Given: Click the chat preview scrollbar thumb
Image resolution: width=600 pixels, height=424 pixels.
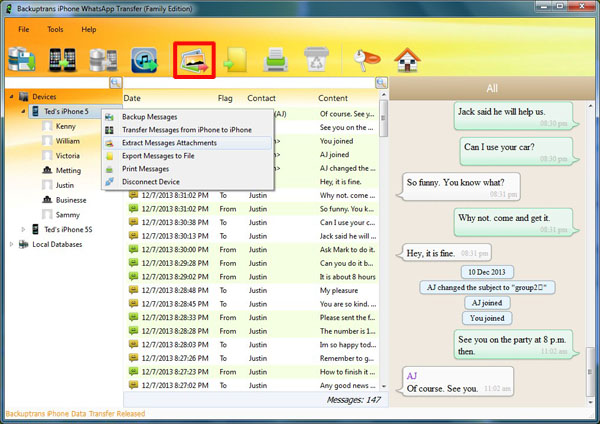Looking at the screenshot, I should coord(590,372).
